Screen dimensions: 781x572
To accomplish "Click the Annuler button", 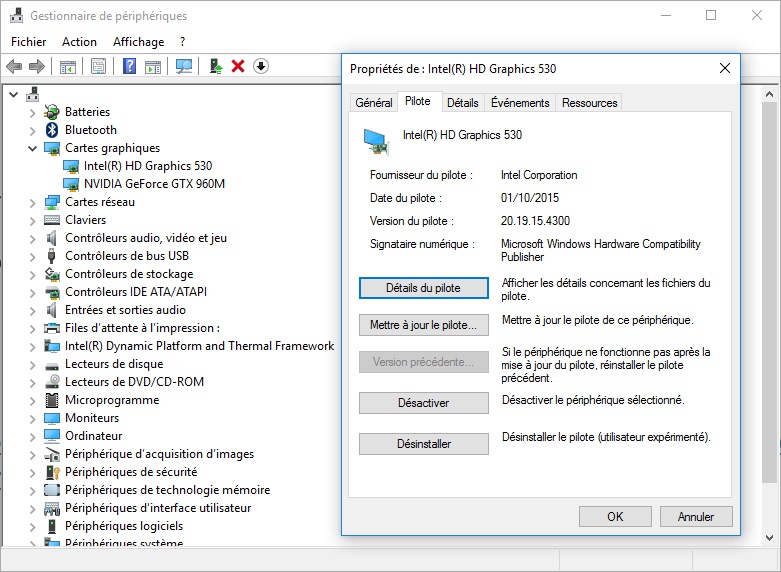I will pyautogui.click(x=696, y=516).
